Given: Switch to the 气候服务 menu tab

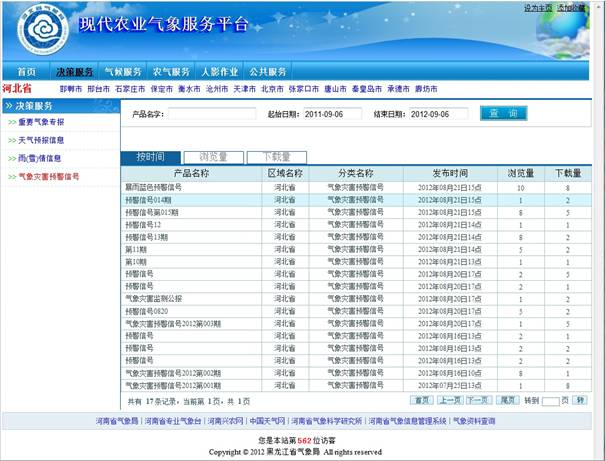Looking at the screenshot, I should pos(122,72).
